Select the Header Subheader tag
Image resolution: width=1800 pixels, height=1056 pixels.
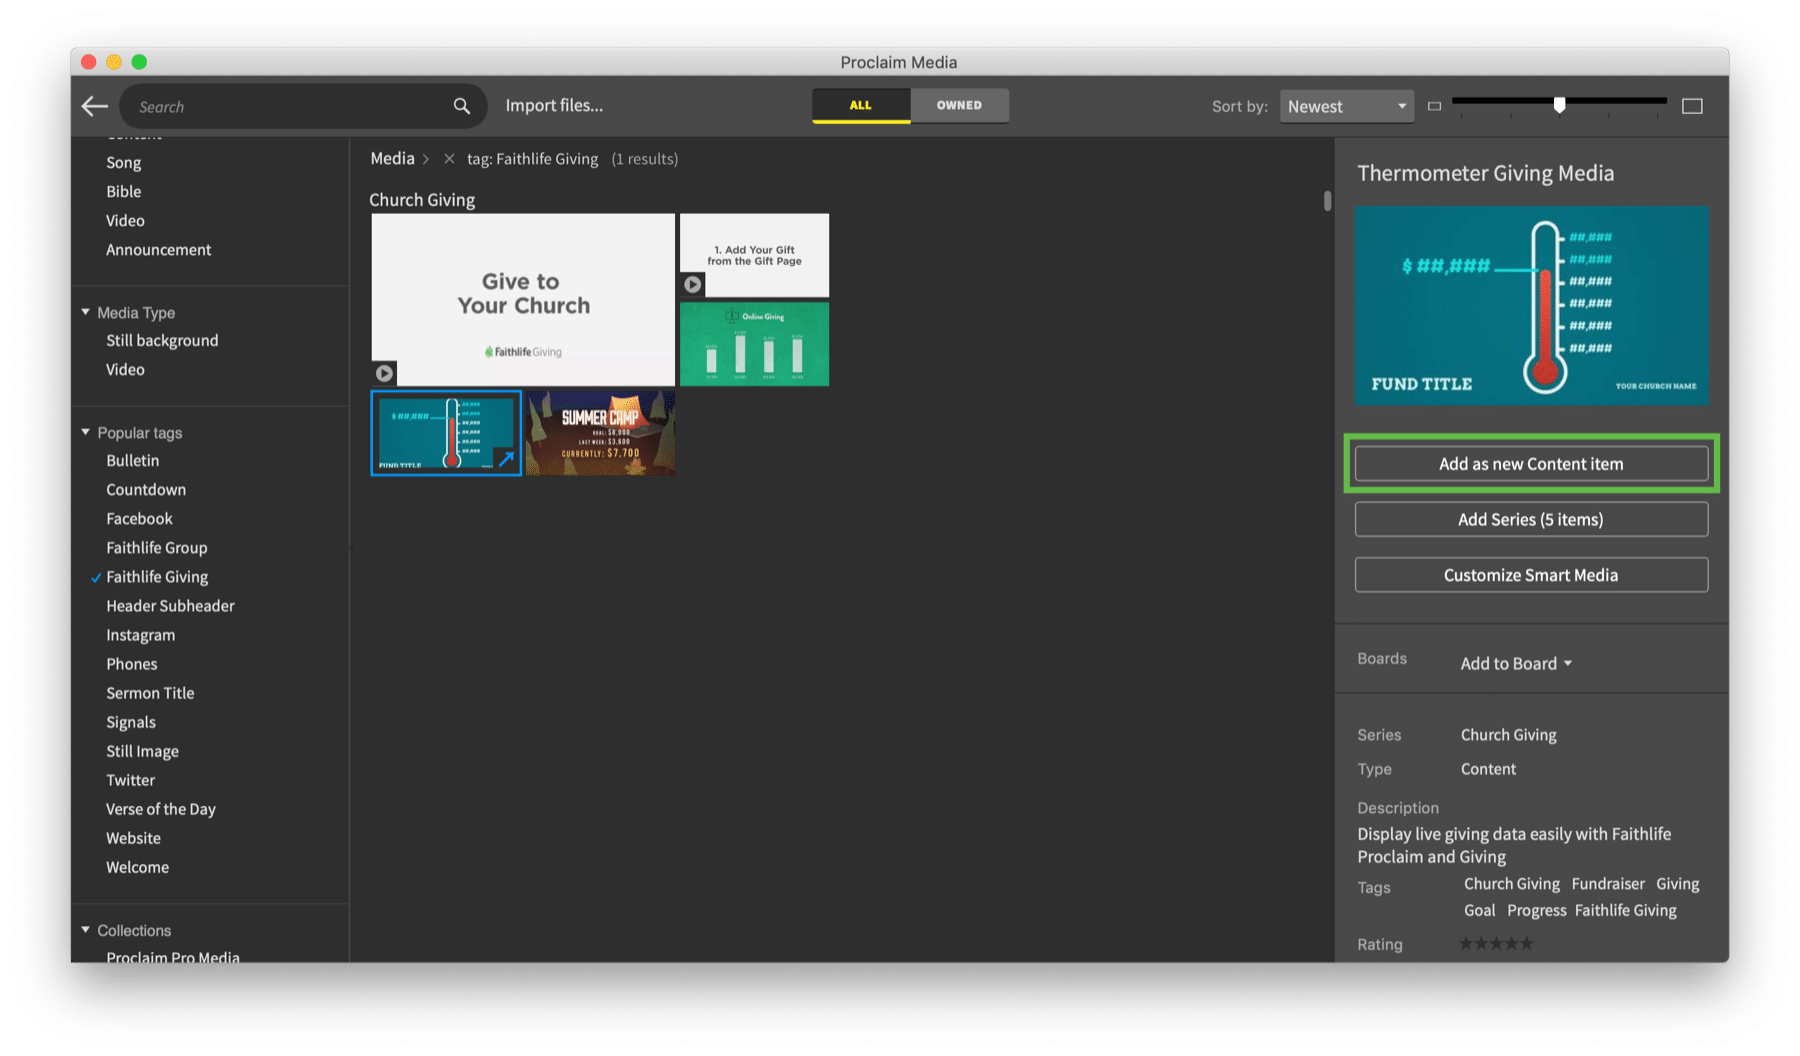click(170, 606)
